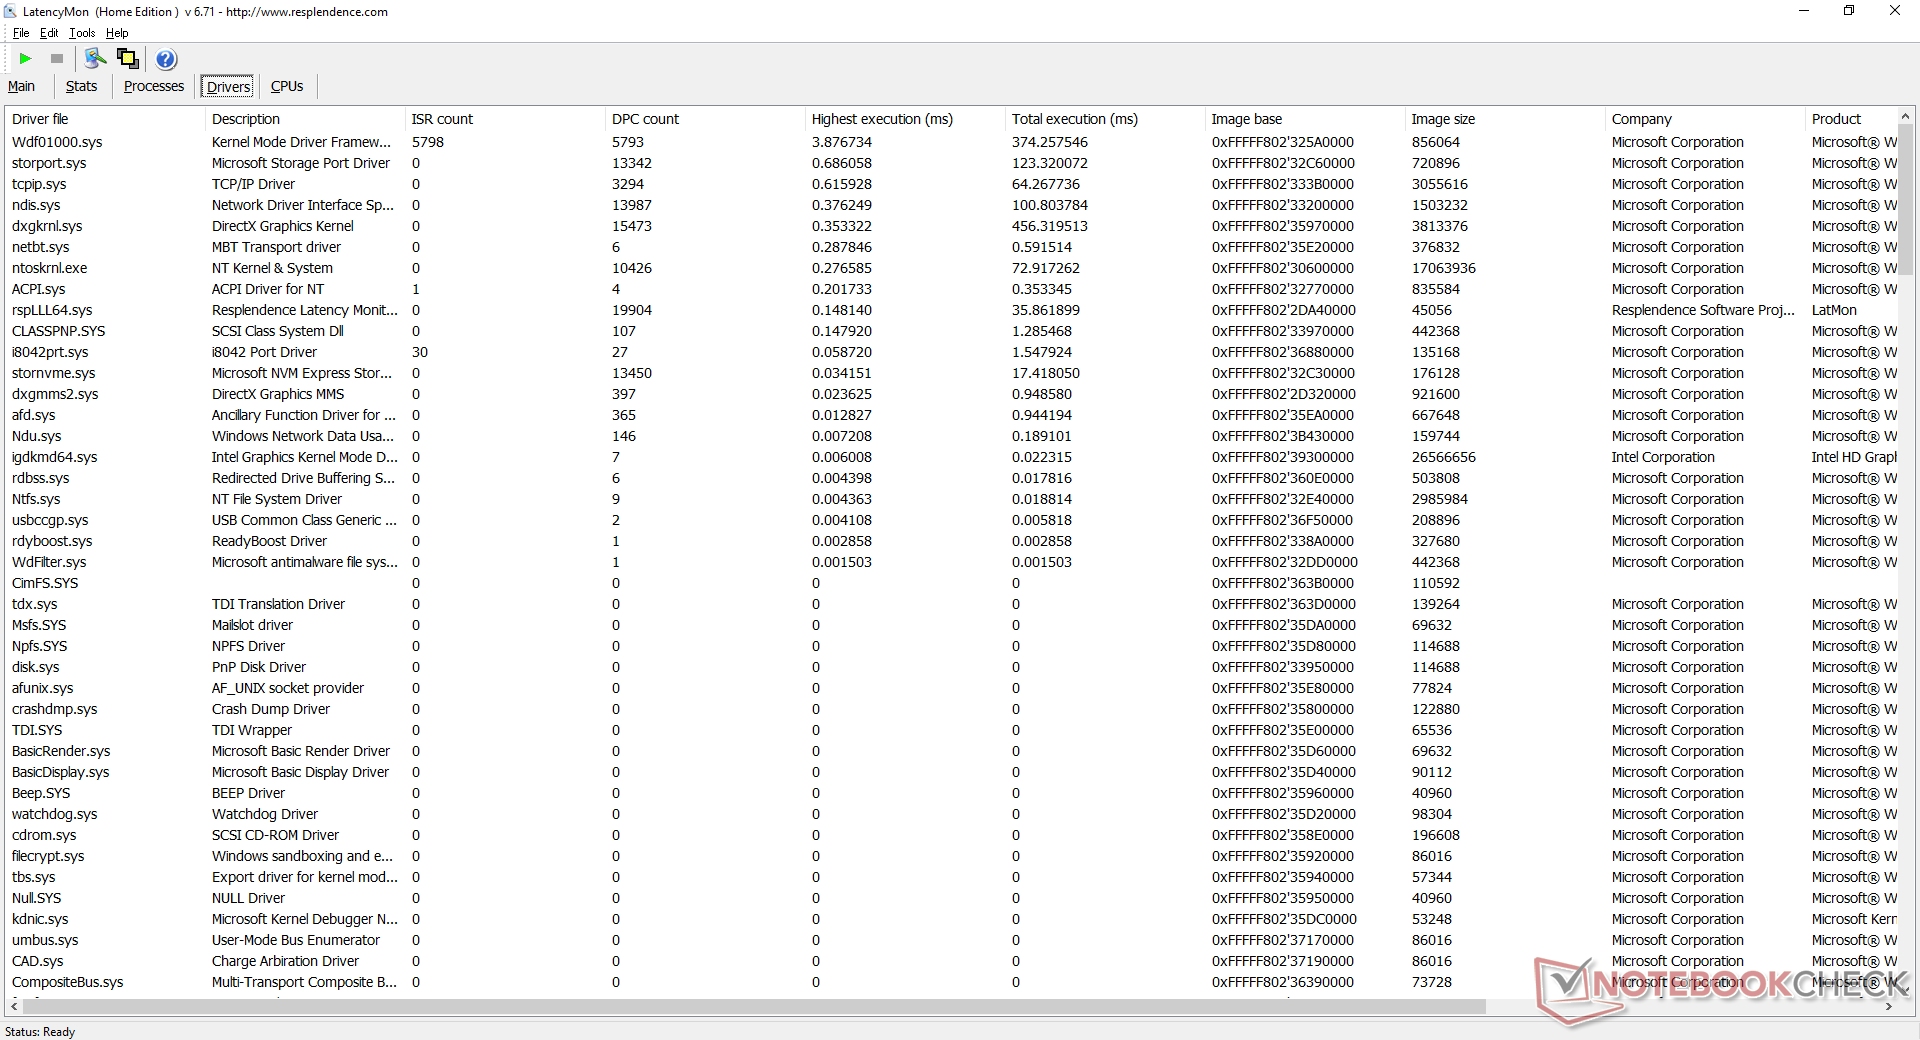Sort by Total execution (ms) column header
This screenshot has width=1920, height=1040.
point(1105,119)
